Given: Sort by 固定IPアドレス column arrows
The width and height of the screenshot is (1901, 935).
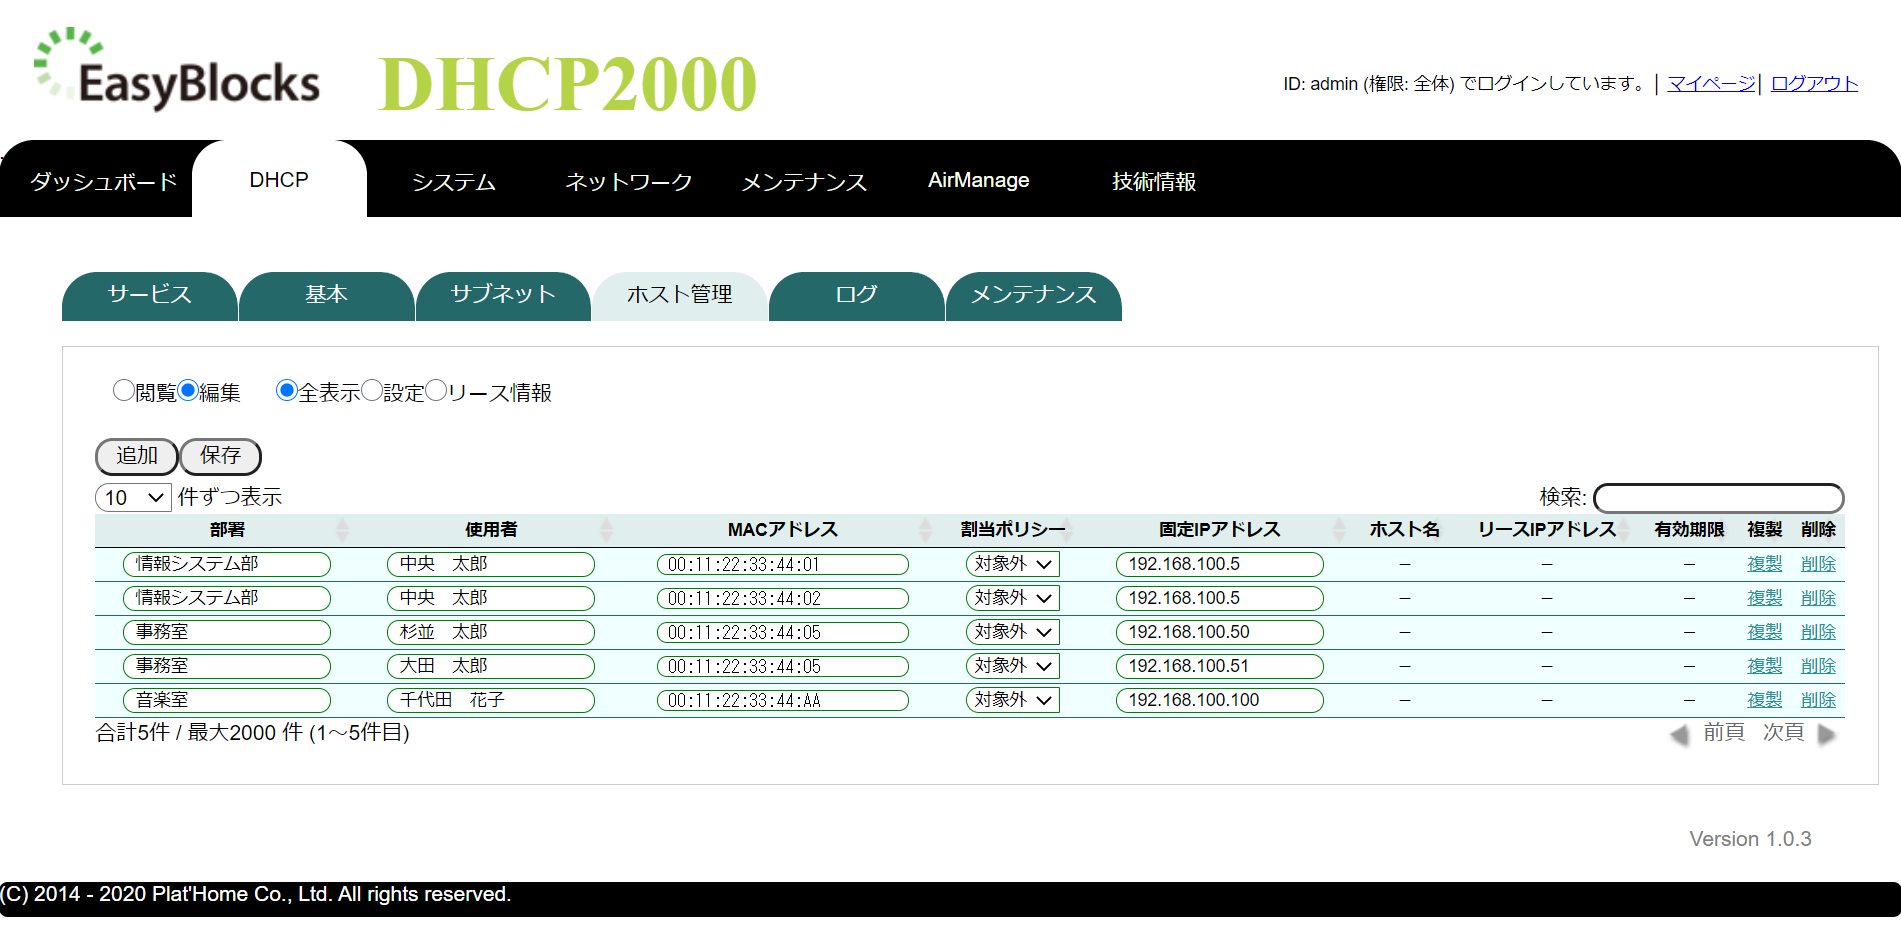Looking at the screenshot, I should coord(1339,530).
